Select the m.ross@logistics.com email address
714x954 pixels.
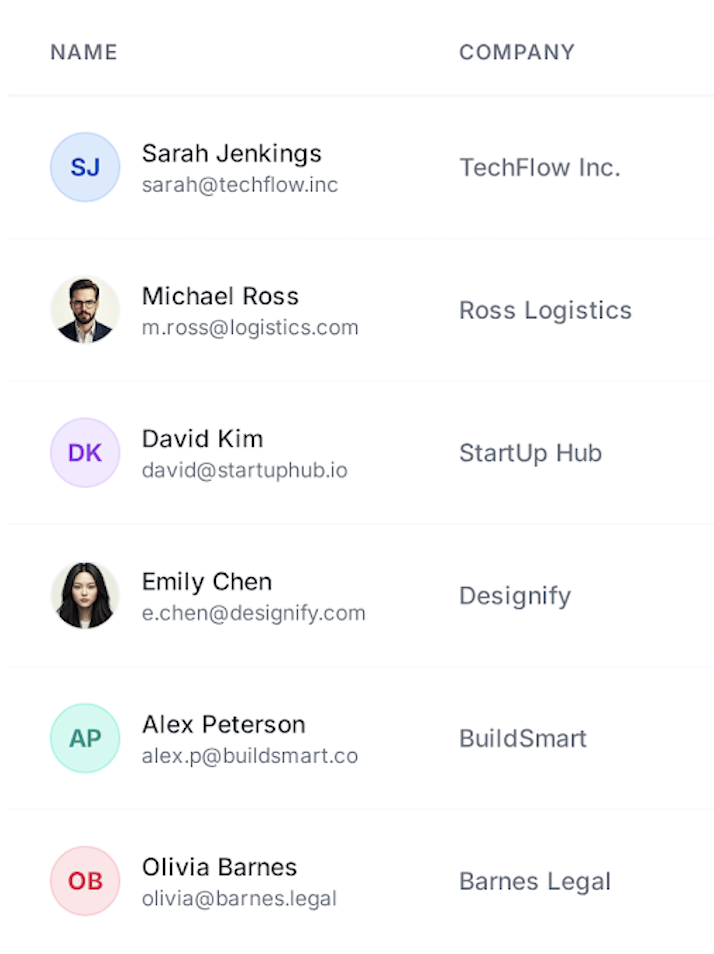click(250, 328)
